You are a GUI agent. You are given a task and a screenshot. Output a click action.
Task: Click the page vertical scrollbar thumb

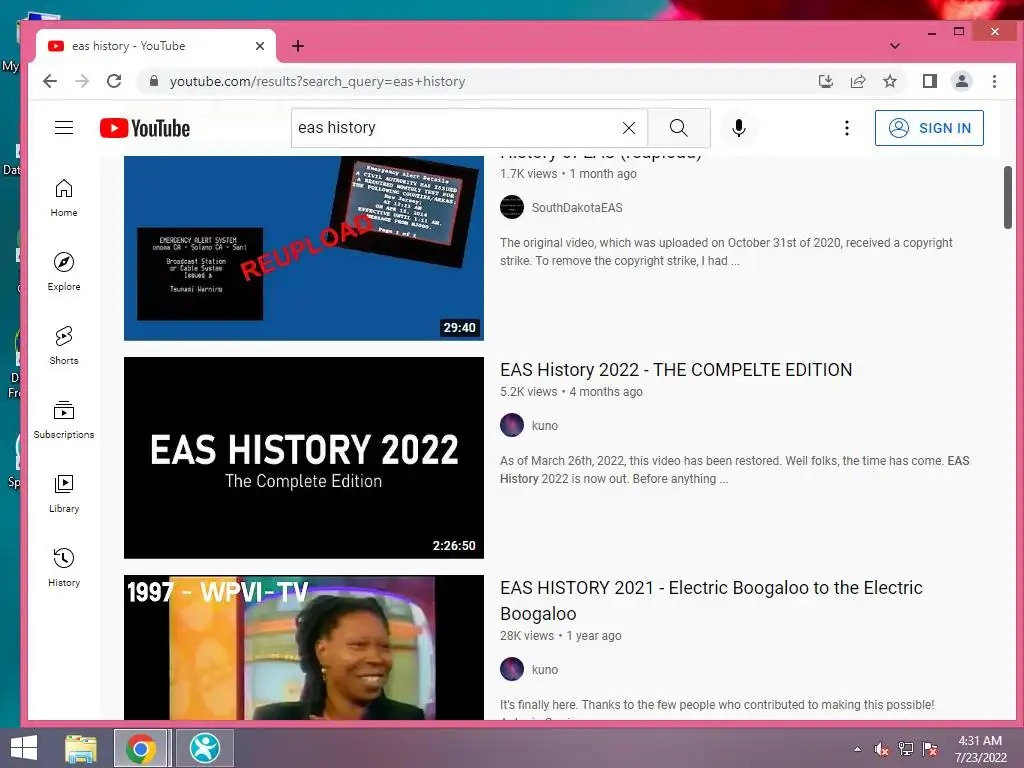coord(1008,197)
